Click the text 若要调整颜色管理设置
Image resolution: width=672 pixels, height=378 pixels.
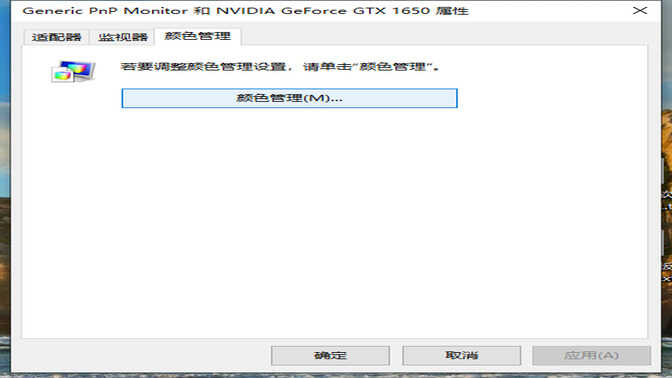coord(203,67)
